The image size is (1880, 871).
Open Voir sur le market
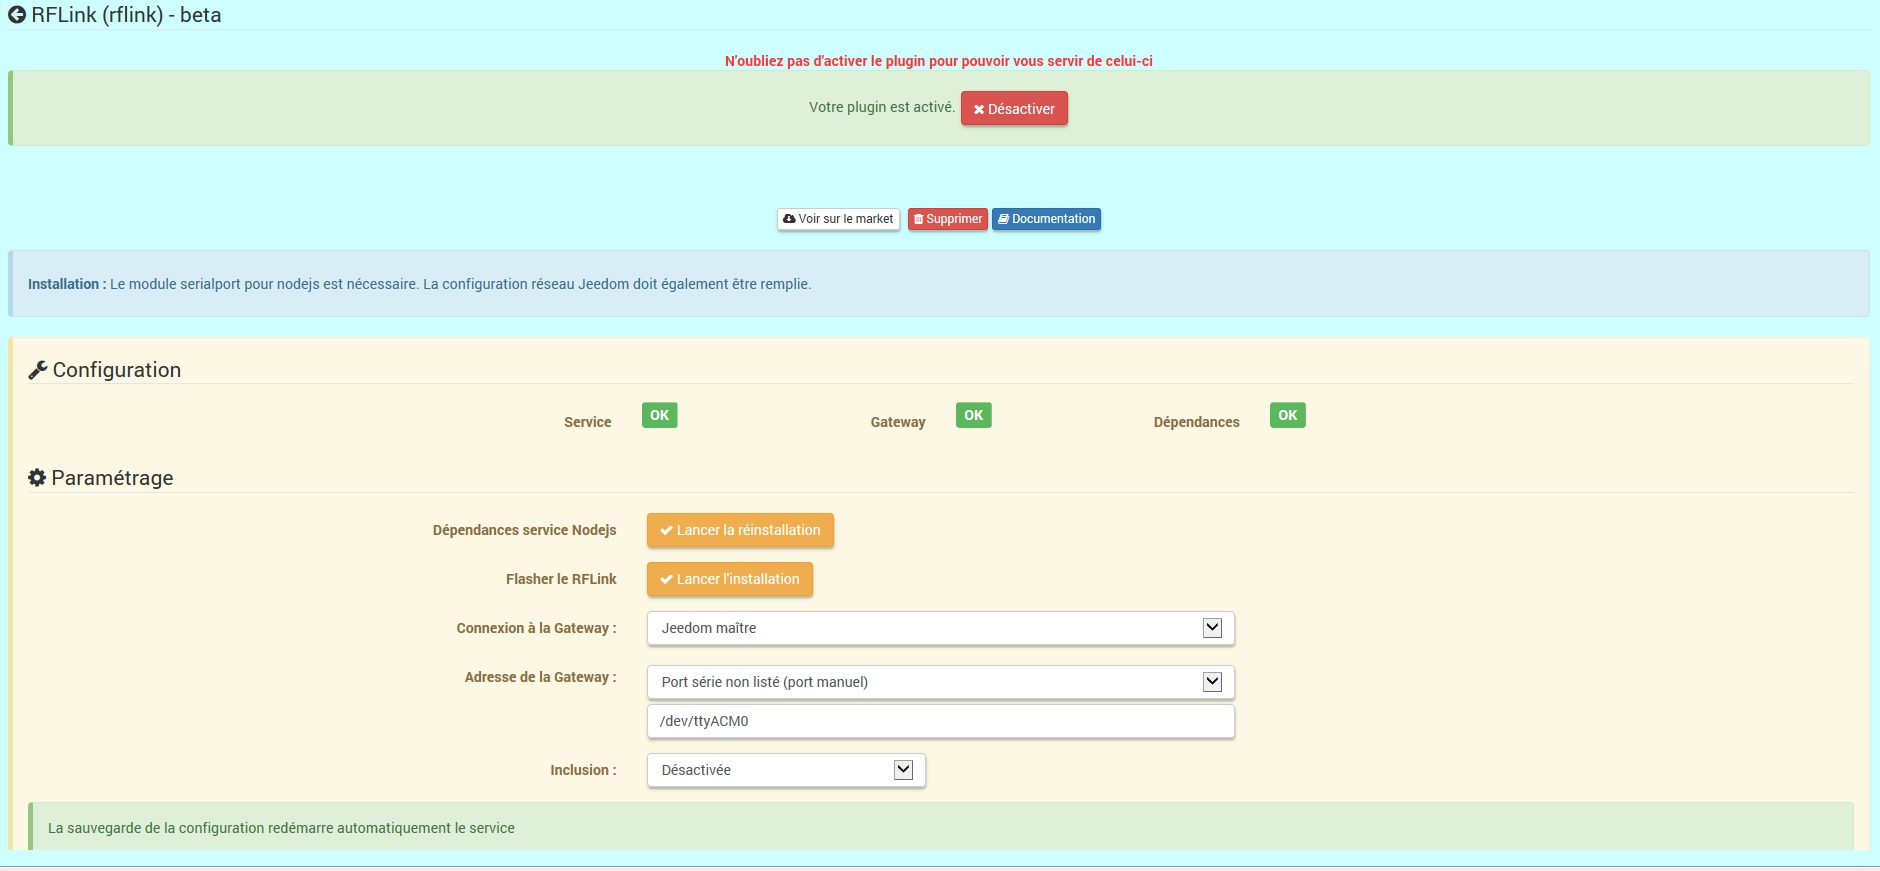(x=838, y=219)
